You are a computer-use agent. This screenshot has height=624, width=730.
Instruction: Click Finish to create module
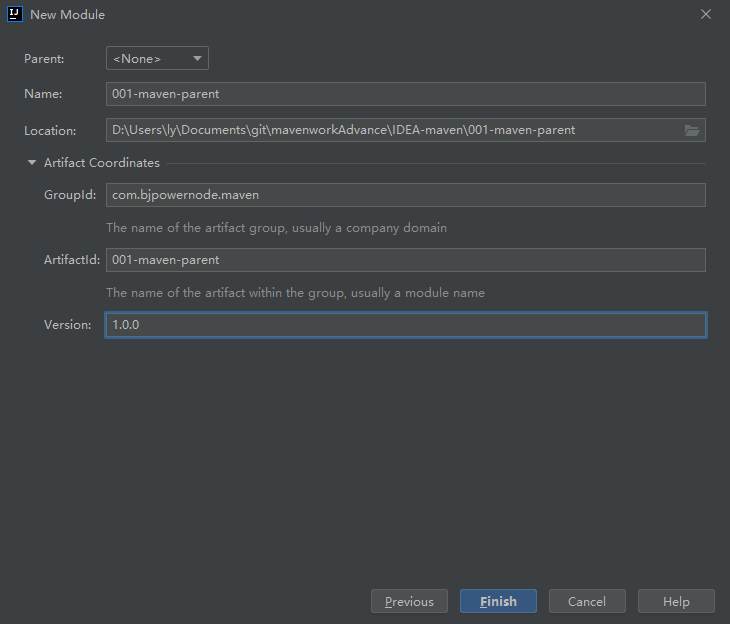pos(498,601)
